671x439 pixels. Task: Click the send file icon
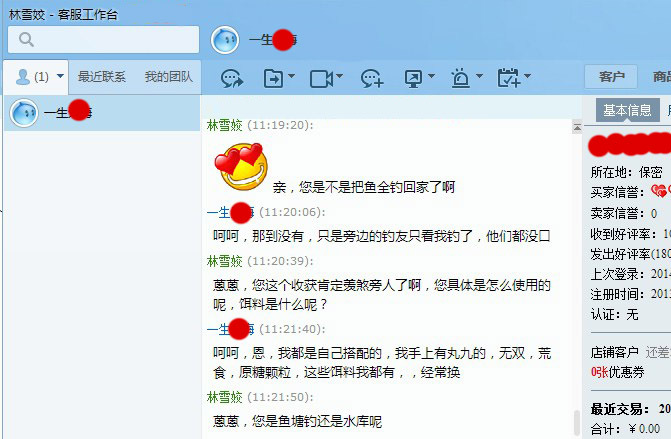[273, 78]
